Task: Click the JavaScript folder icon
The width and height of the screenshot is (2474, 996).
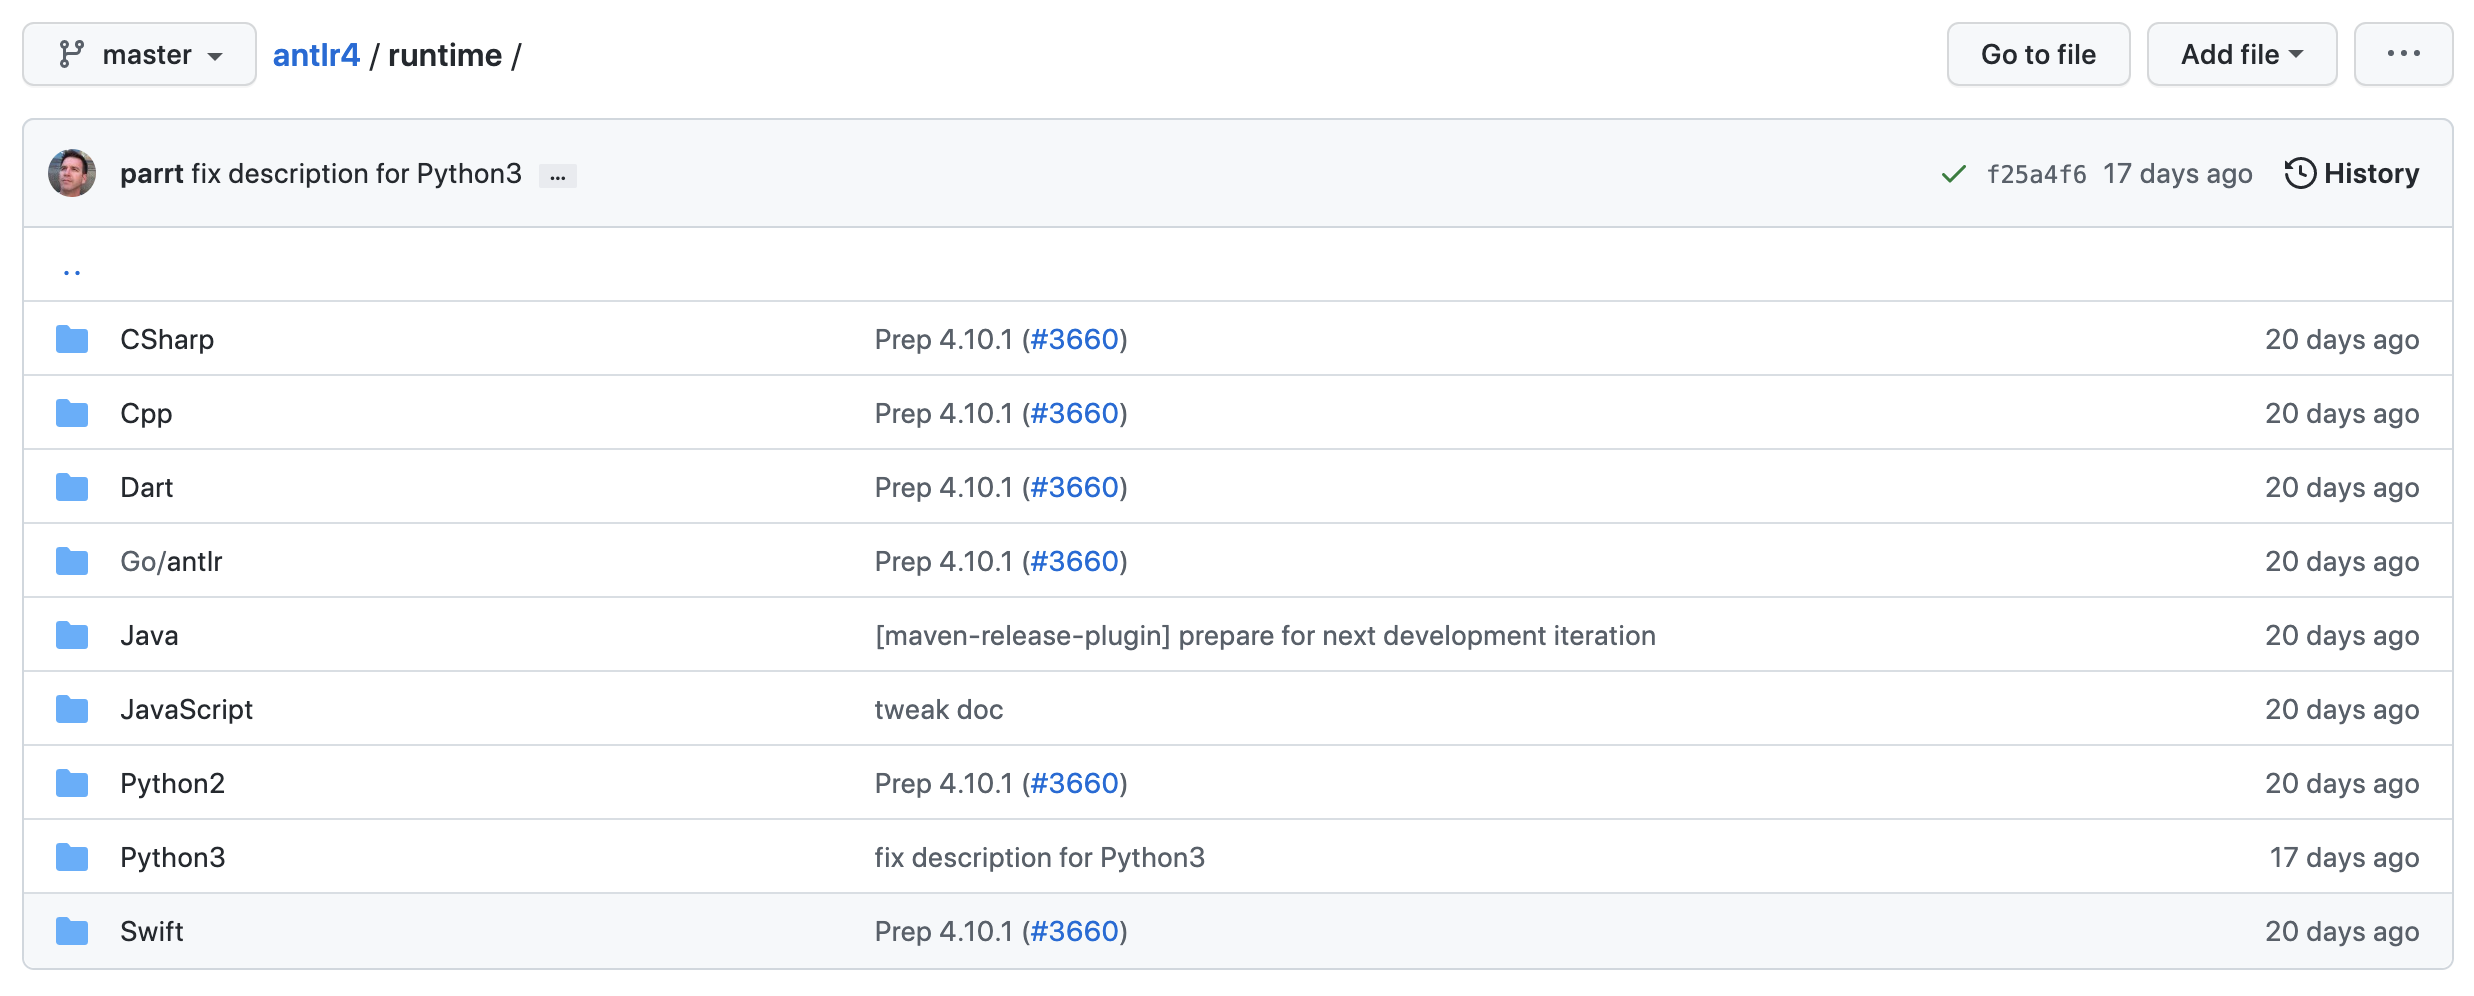Action: 72,709
